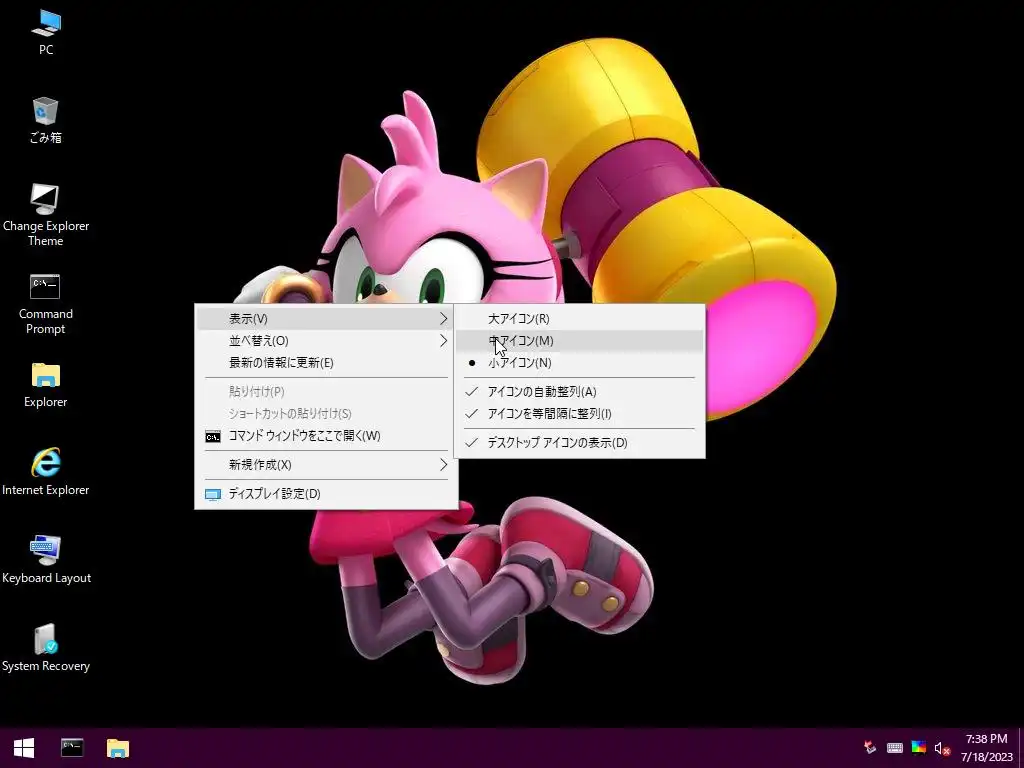The image size is (1024, 768).
Task: Select 中アイコン(M) medium icons option
Action: (x=579, y=341)
